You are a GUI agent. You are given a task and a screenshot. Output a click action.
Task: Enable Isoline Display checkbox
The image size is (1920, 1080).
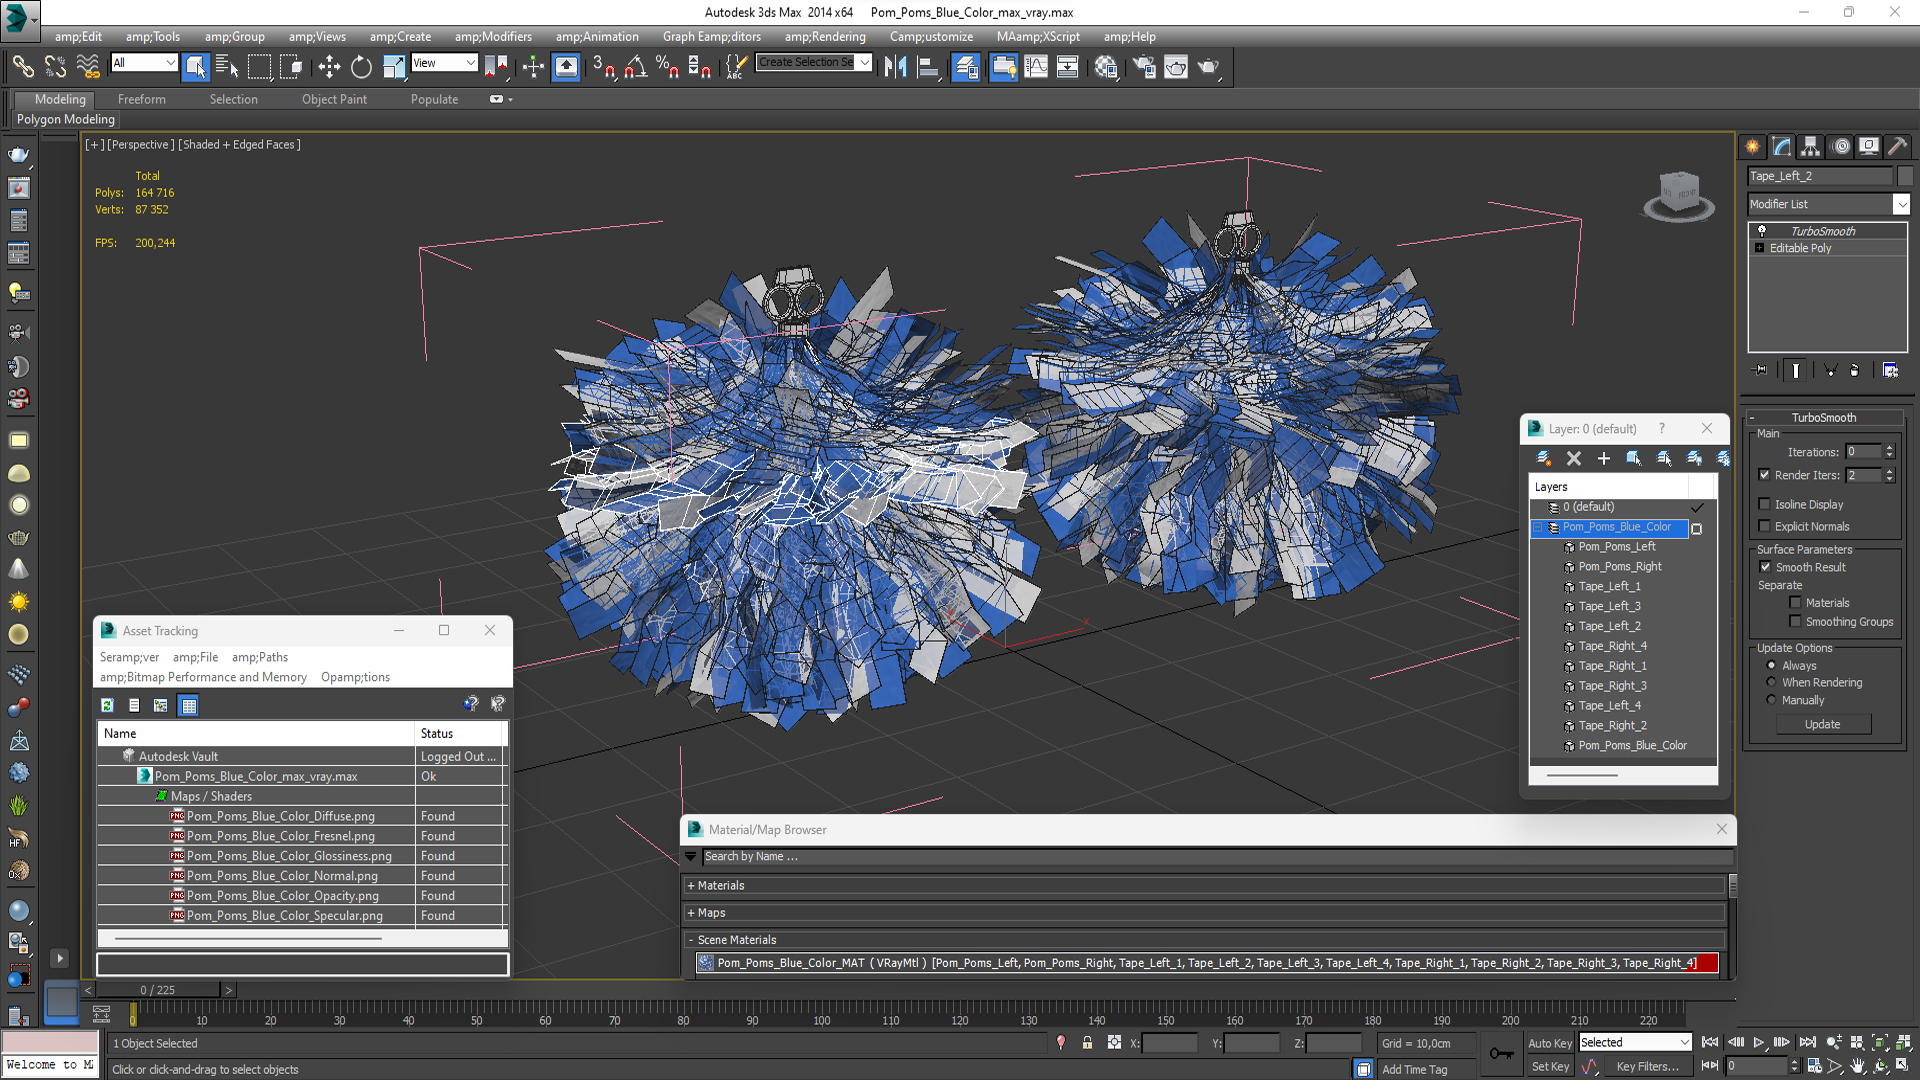(x=1765, y=505)
